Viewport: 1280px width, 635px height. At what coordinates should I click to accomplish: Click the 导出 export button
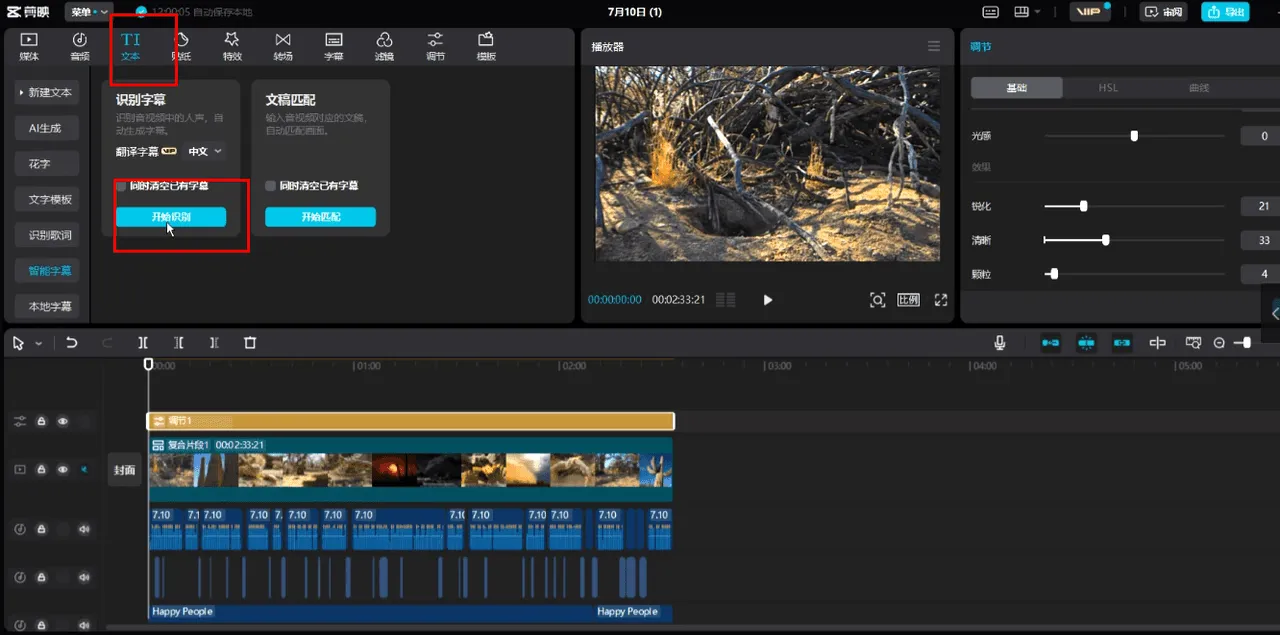coord(1227,12)
